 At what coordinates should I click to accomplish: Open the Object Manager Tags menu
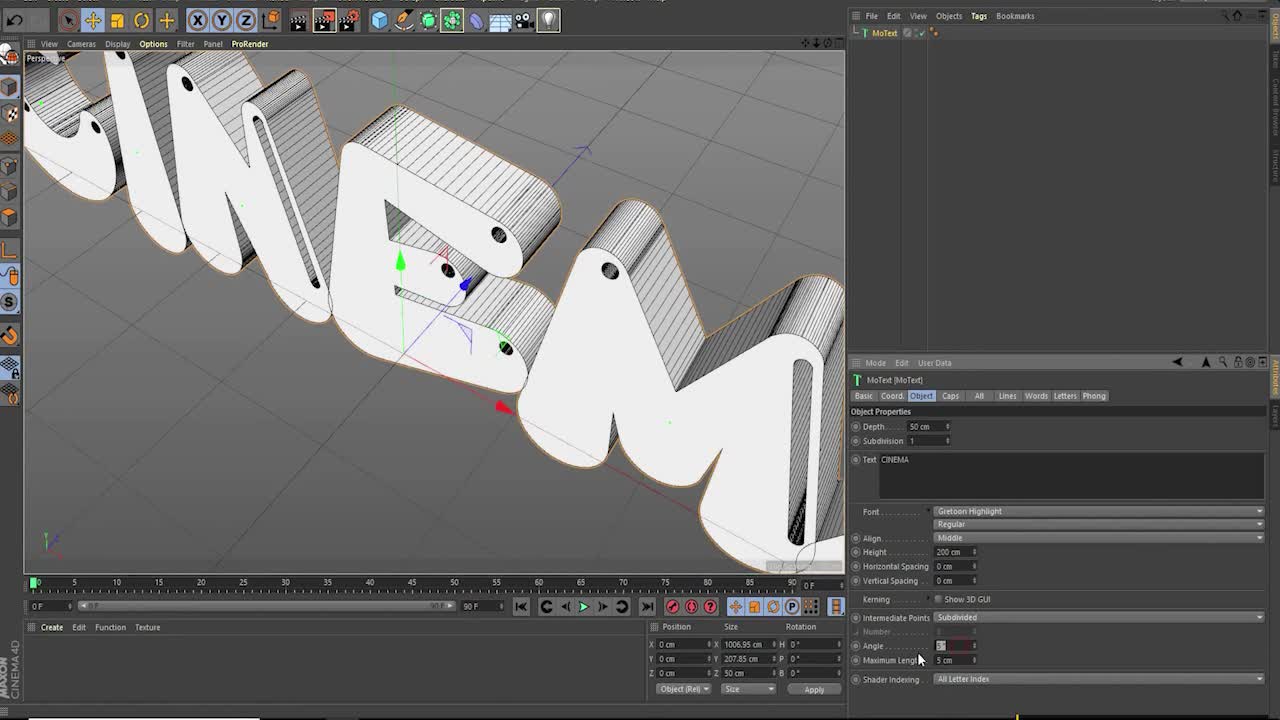click(x=979, y=16)
